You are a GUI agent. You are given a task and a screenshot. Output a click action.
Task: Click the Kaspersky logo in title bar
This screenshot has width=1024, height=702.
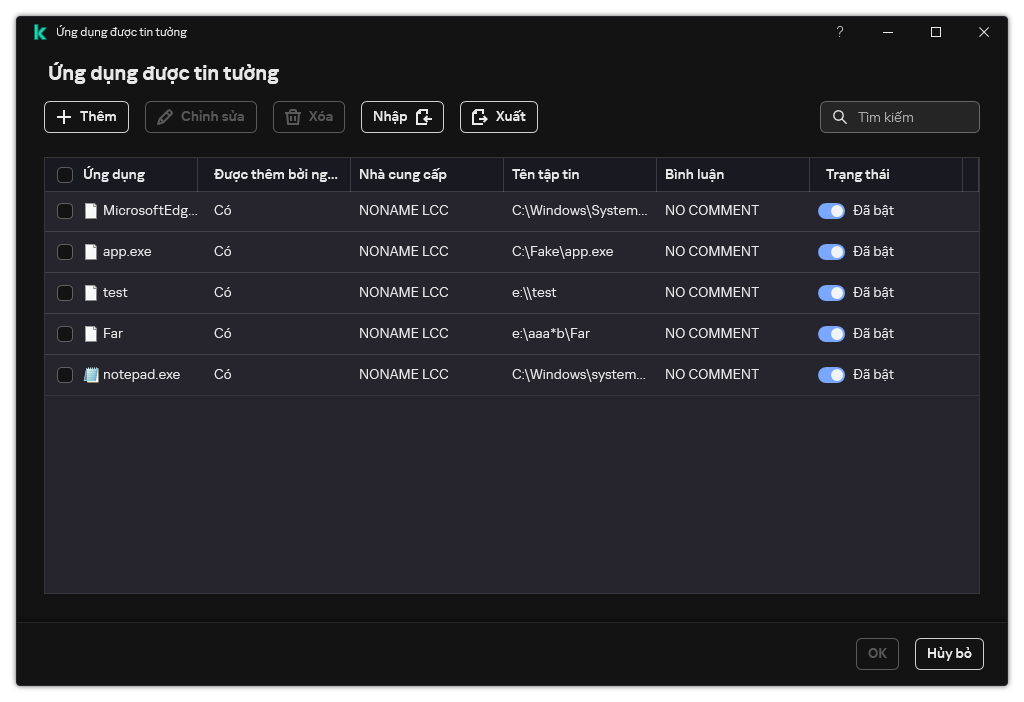pos(40,32)
